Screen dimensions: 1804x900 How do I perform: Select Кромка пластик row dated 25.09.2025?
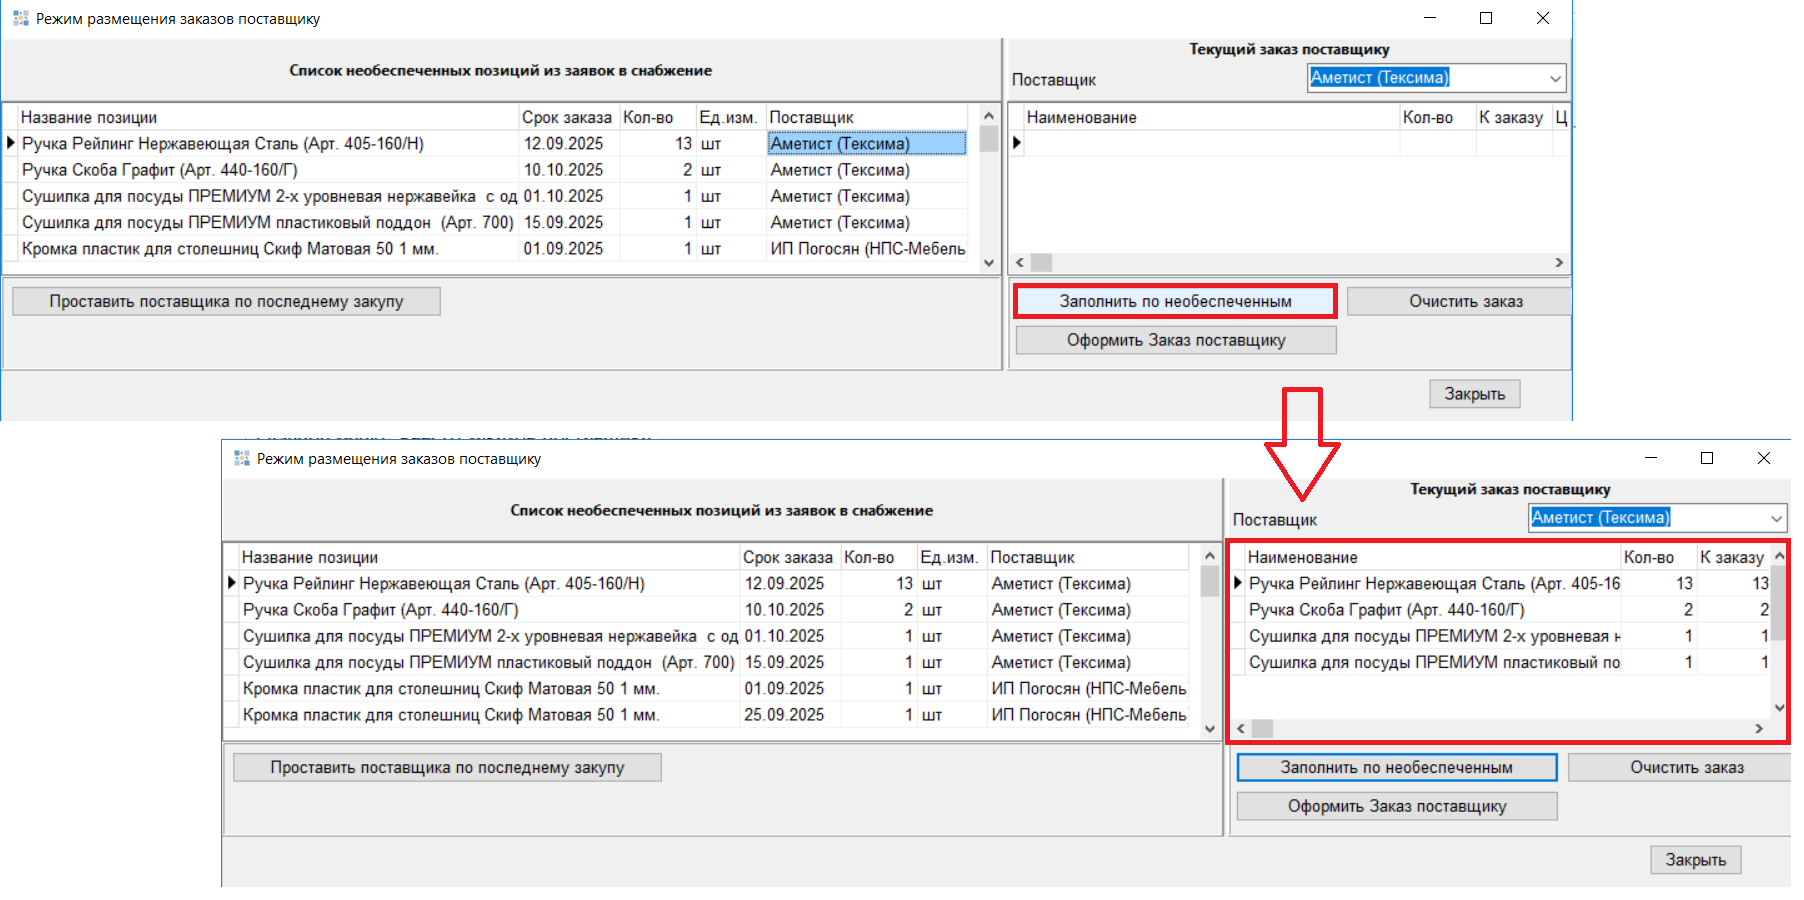tap(450, 715)
